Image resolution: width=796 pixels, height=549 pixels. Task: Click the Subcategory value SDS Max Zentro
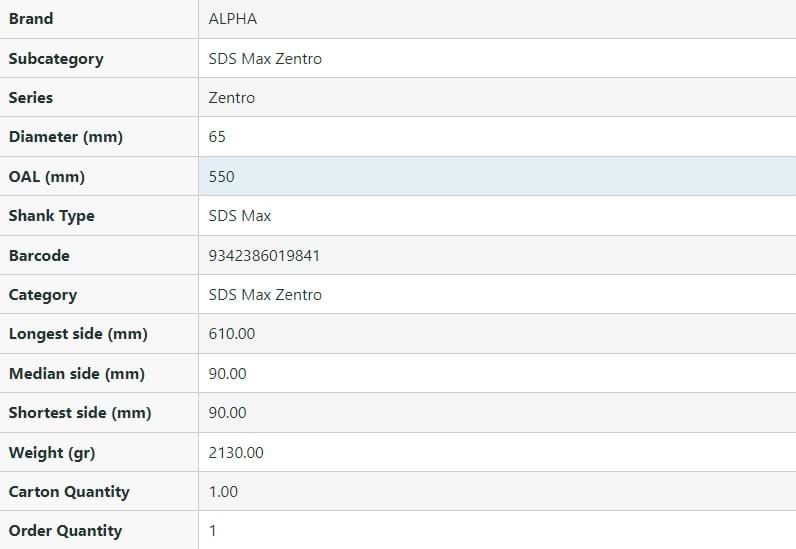[265, 59]
